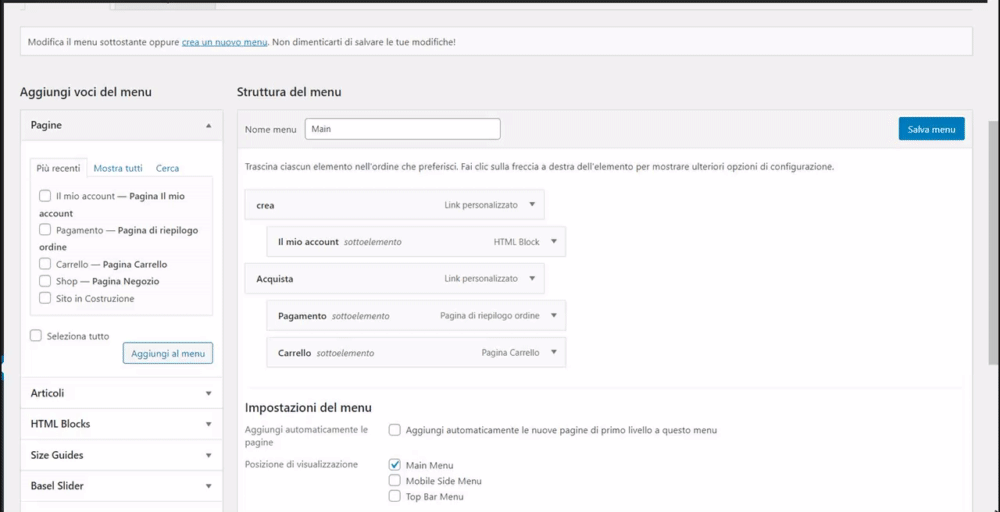1000x512 pixels.
Task: Expand the Size Guides section arrow
Action: coord(208,455)
